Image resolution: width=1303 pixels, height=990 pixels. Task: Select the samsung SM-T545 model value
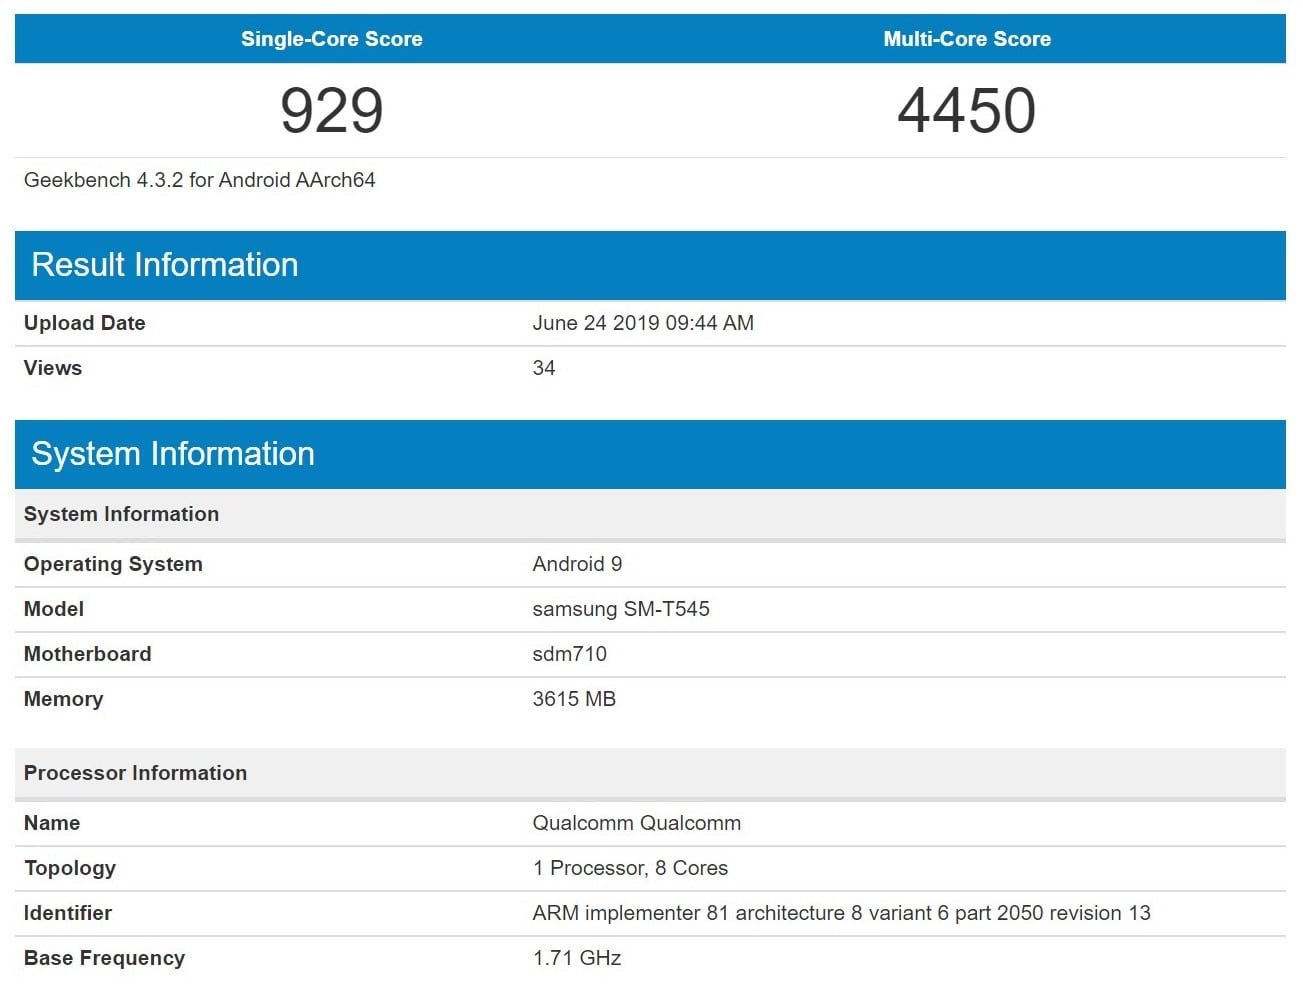(x=621, y=609)
